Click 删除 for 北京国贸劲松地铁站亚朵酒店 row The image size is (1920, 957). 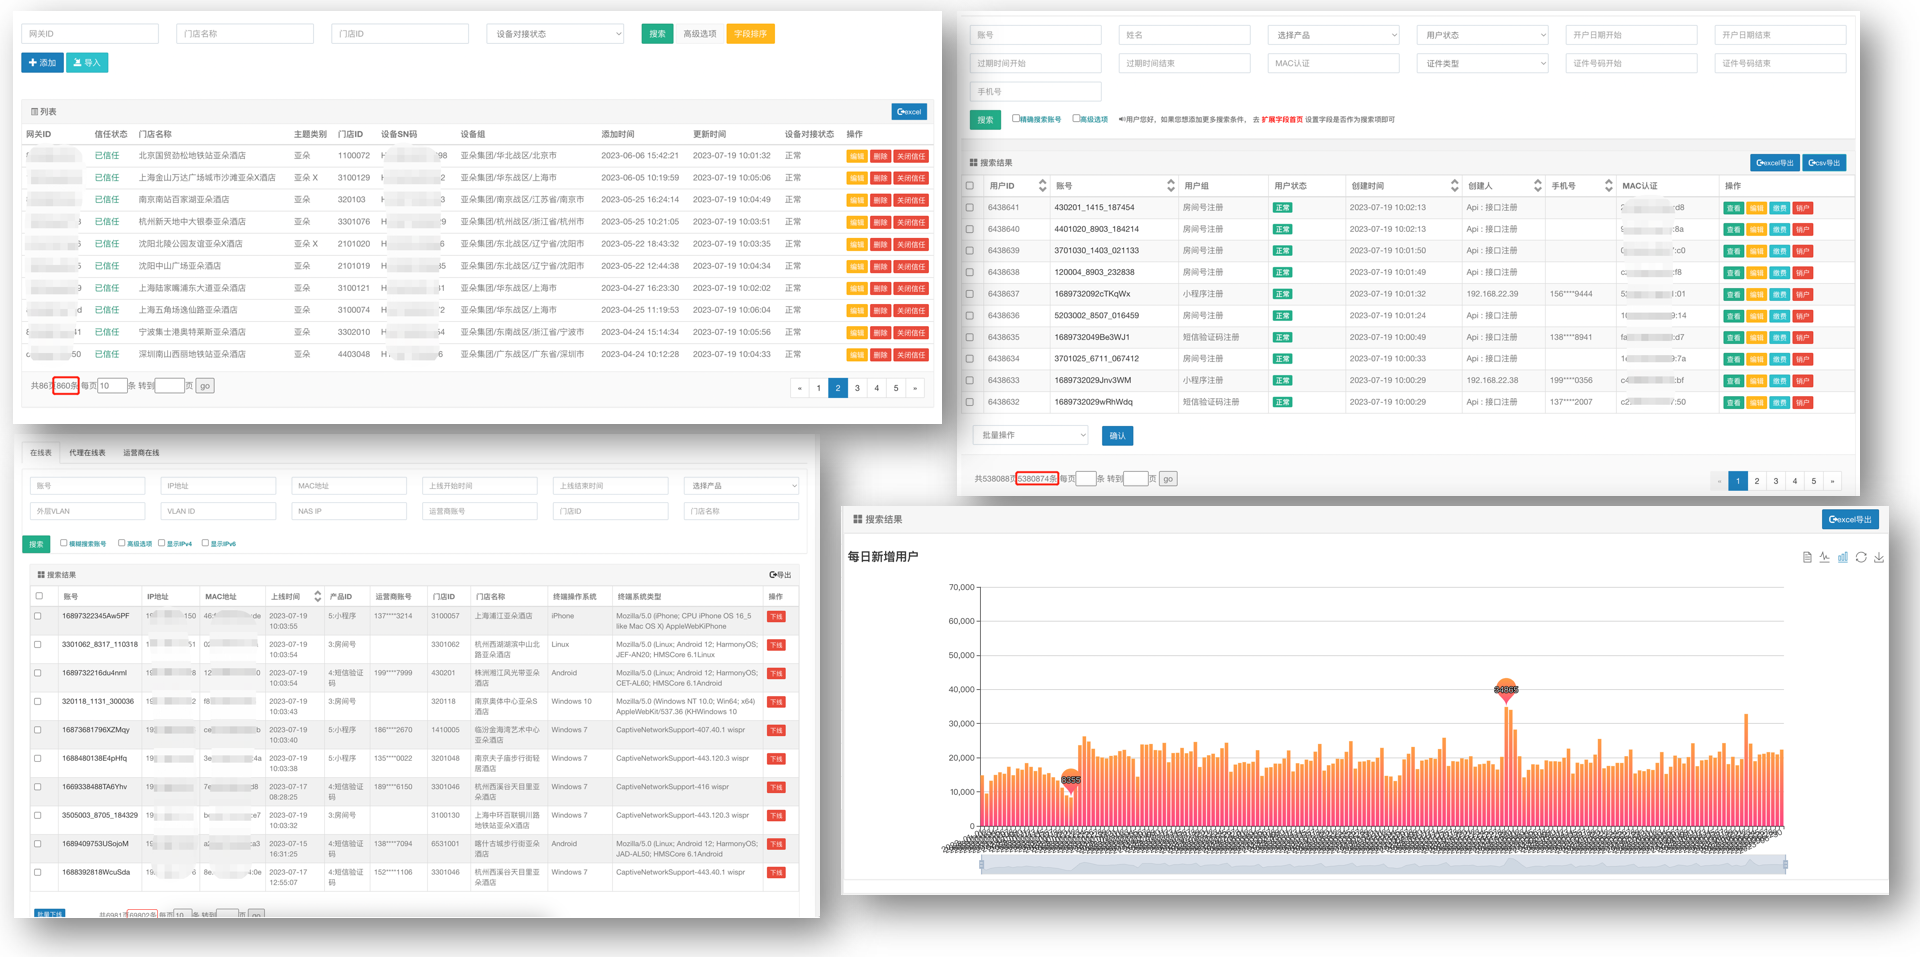(x=880, y=156)
